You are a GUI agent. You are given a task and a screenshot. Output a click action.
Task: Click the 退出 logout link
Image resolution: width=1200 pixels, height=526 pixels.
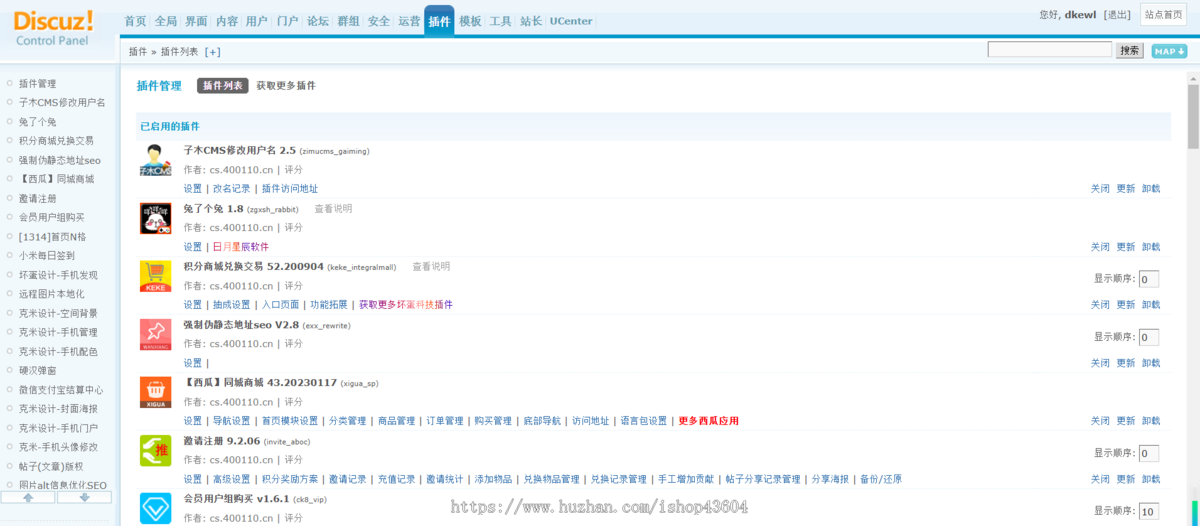1118,15
